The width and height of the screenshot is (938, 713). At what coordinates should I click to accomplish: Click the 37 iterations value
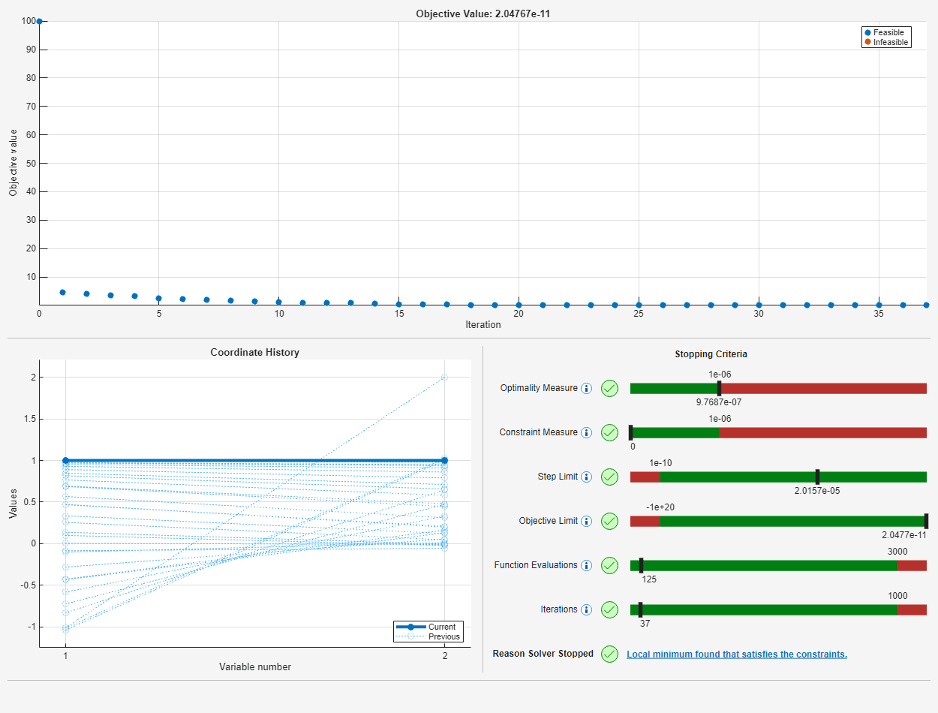tap(645, 623)
